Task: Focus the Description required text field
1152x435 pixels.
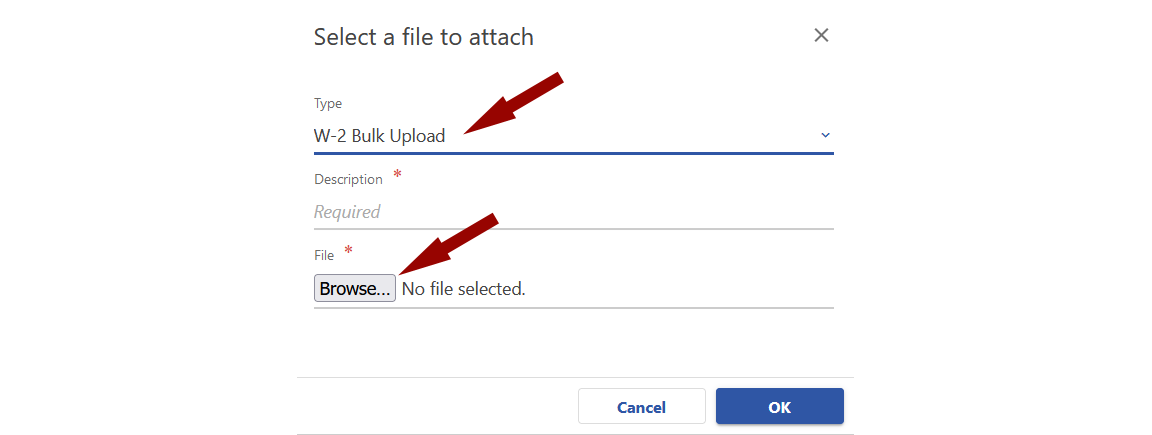Action: point(572,212)
